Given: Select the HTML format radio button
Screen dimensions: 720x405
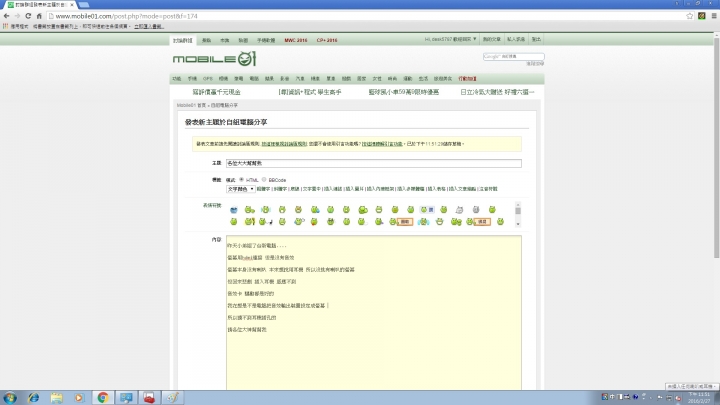Looking at the screenshot, I should click(x=242, y=180).
